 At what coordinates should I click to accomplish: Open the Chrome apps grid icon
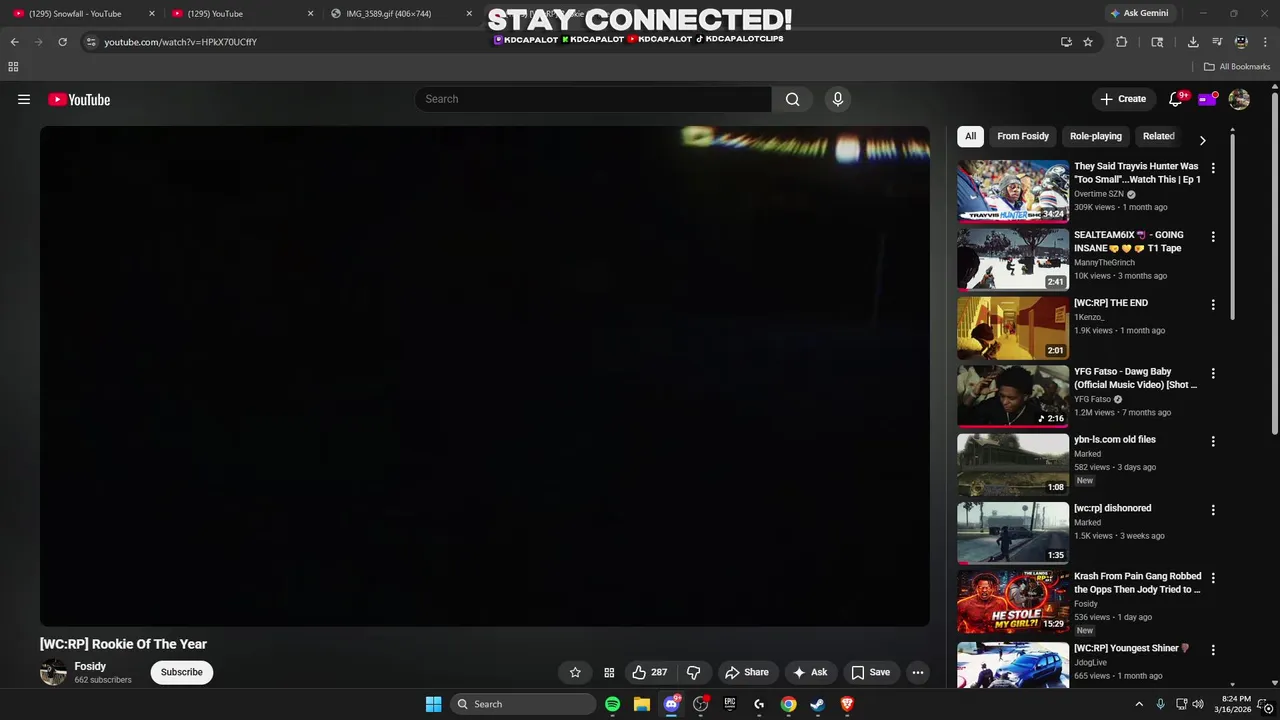point(13,67)
